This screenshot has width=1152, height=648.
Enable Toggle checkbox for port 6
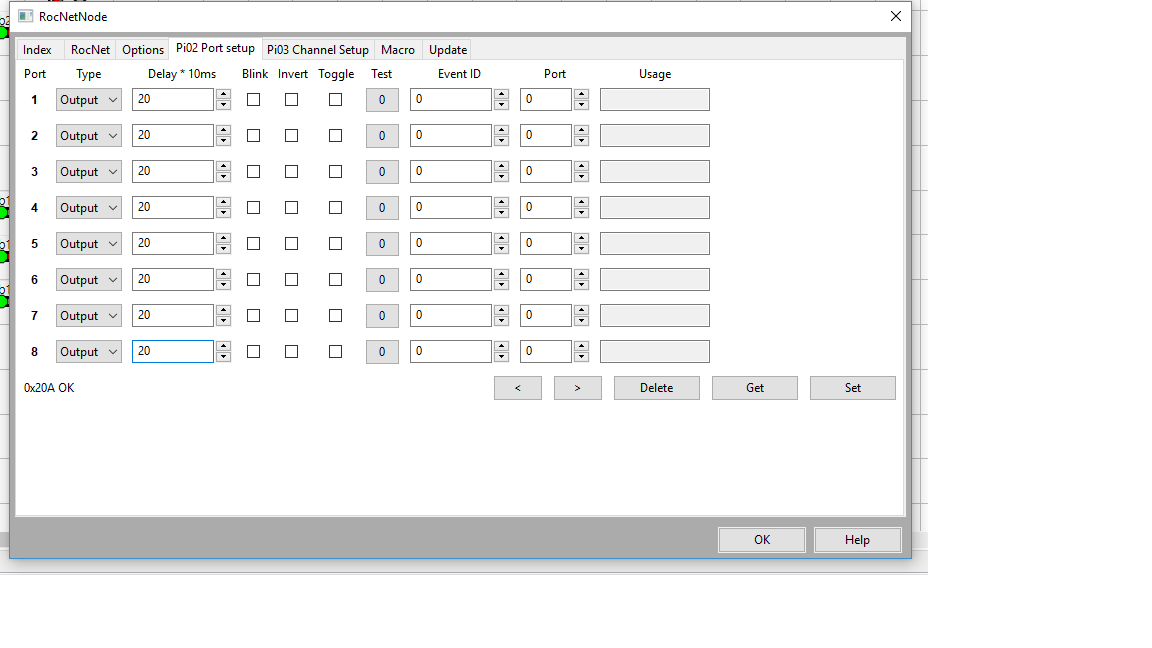point(335,280)
